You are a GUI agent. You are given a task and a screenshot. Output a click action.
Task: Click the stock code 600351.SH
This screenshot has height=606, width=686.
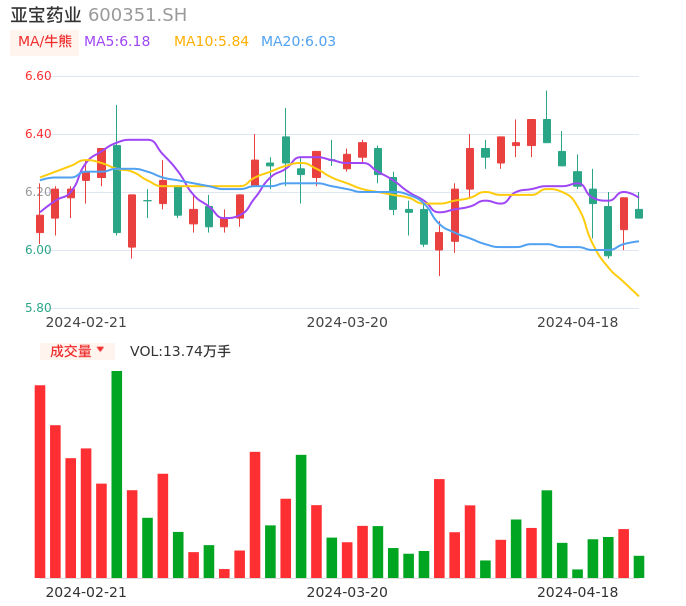(137, 15)
